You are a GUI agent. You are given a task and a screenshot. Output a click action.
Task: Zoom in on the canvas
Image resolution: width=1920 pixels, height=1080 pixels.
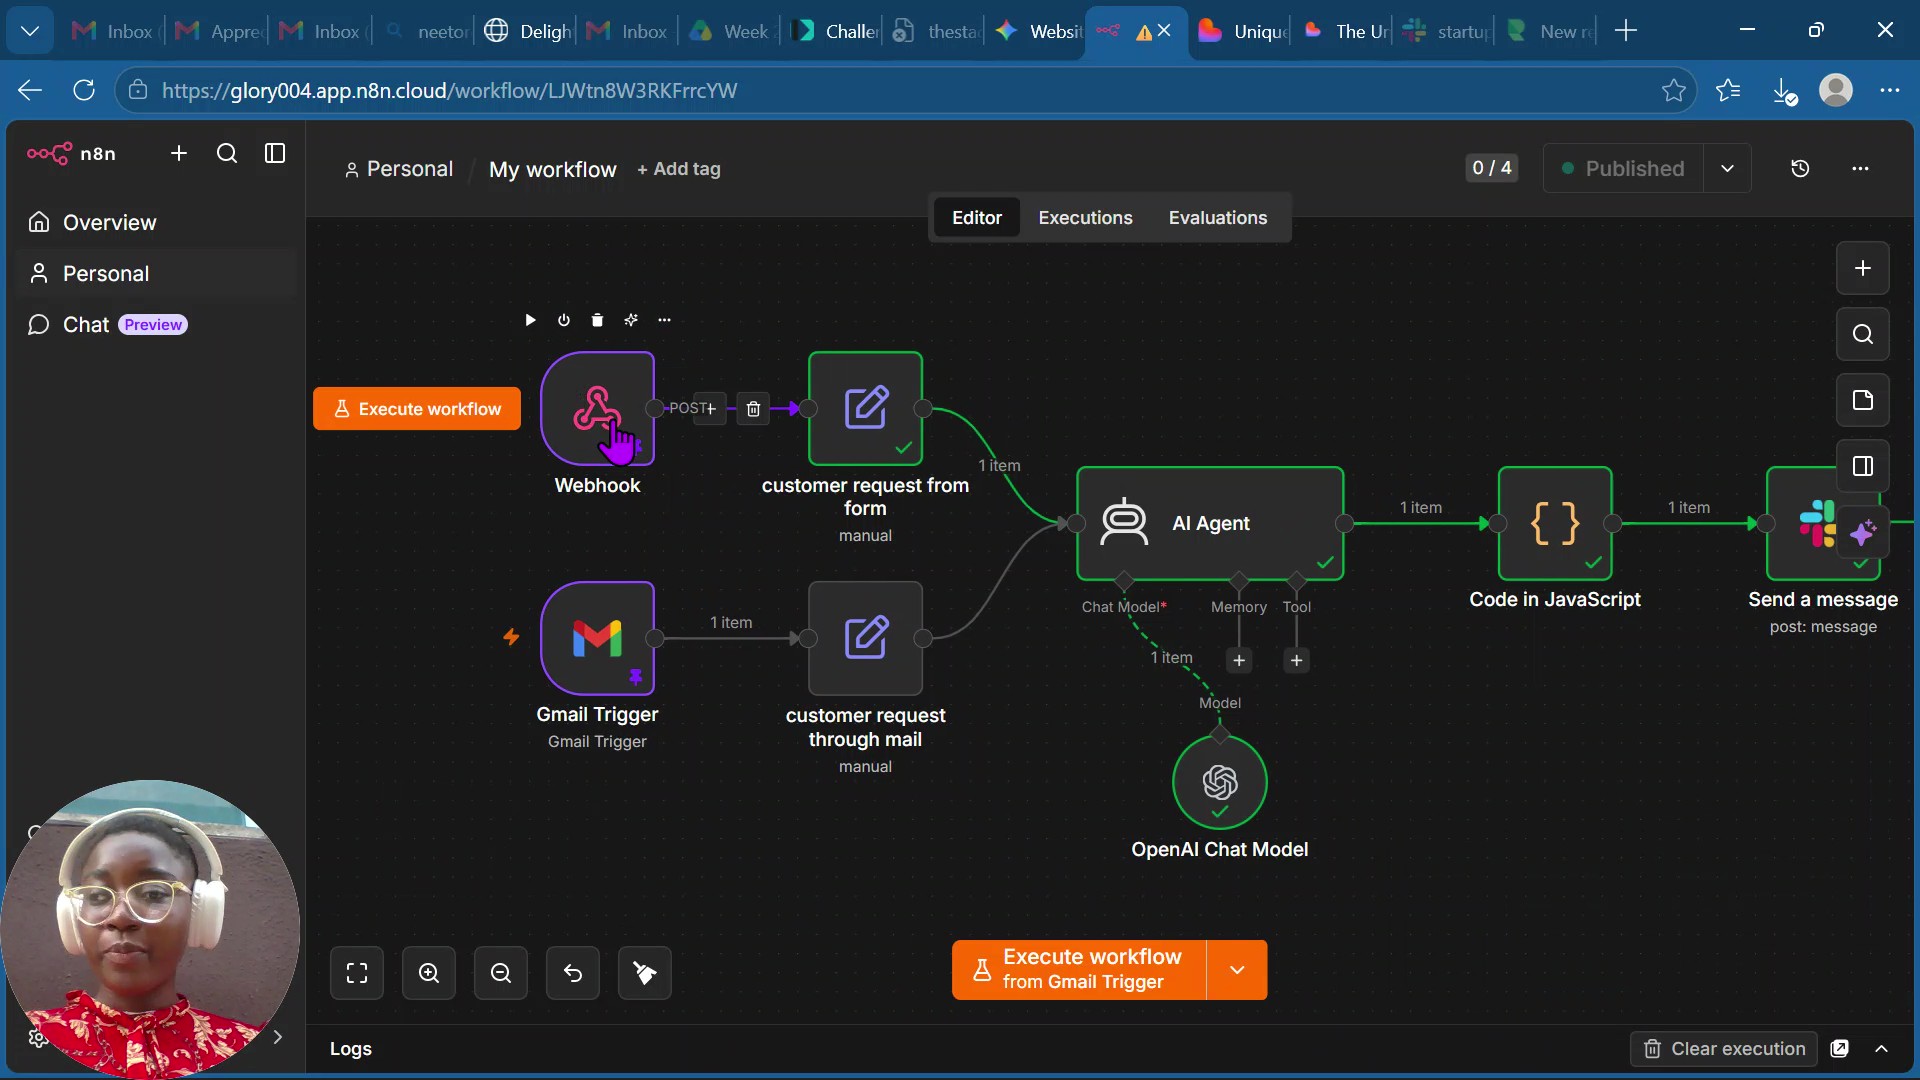coord(429,973)
